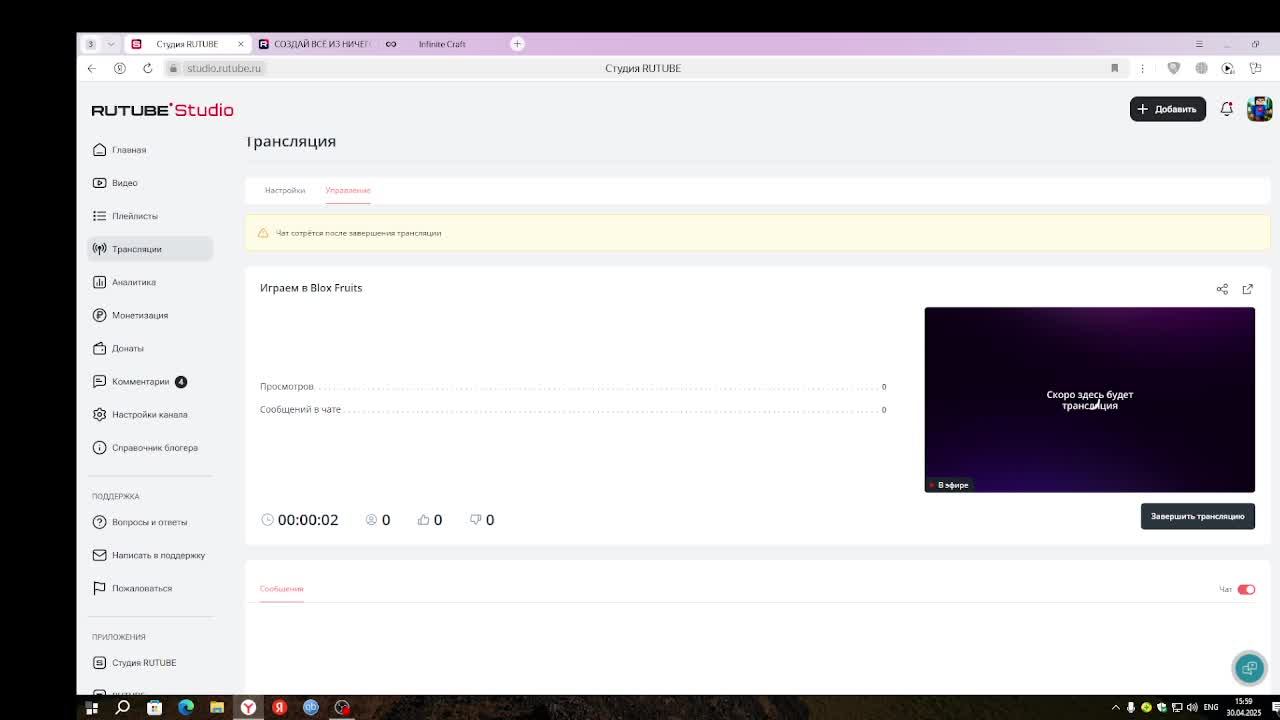The image size is (1280, 720).
Task: Click the stream title Играем в Blox Fruits
Action: pyautogui.click(x=311, y=288)
